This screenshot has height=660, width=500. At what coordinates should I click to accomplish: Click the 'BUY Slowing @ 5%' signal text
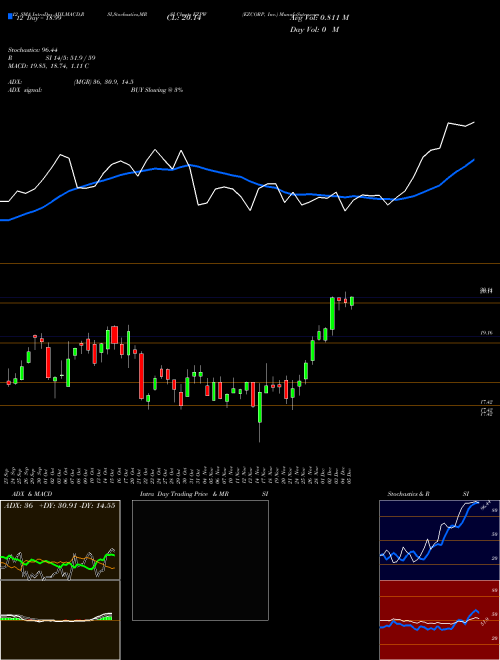tap(157, 90)
